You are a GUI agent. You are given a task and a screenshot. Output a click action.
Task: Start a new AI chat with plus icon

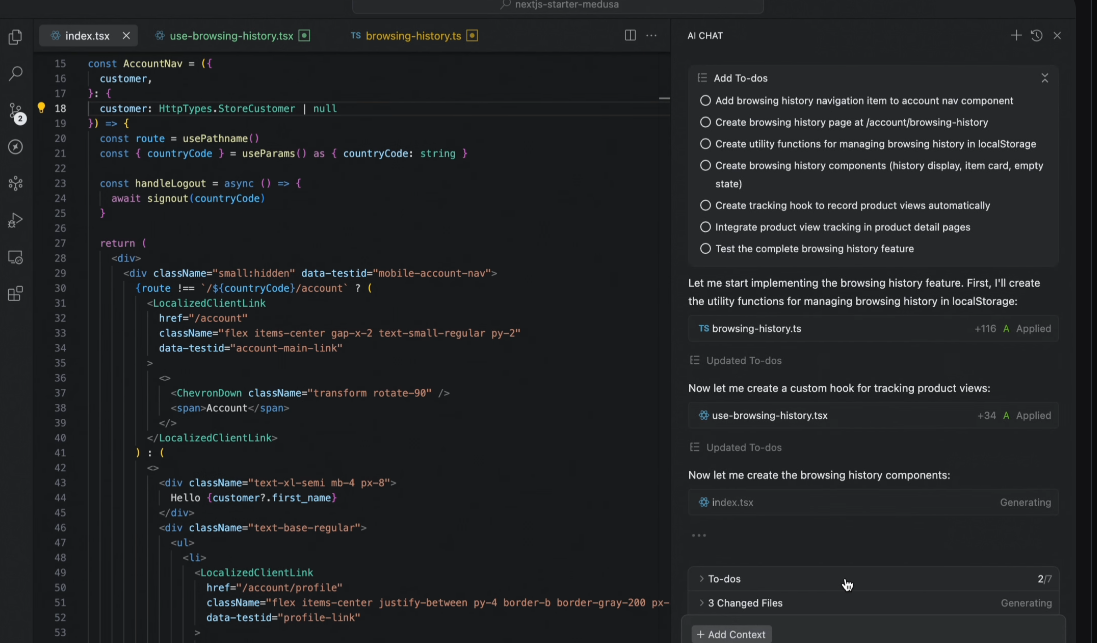point(1016,35)
